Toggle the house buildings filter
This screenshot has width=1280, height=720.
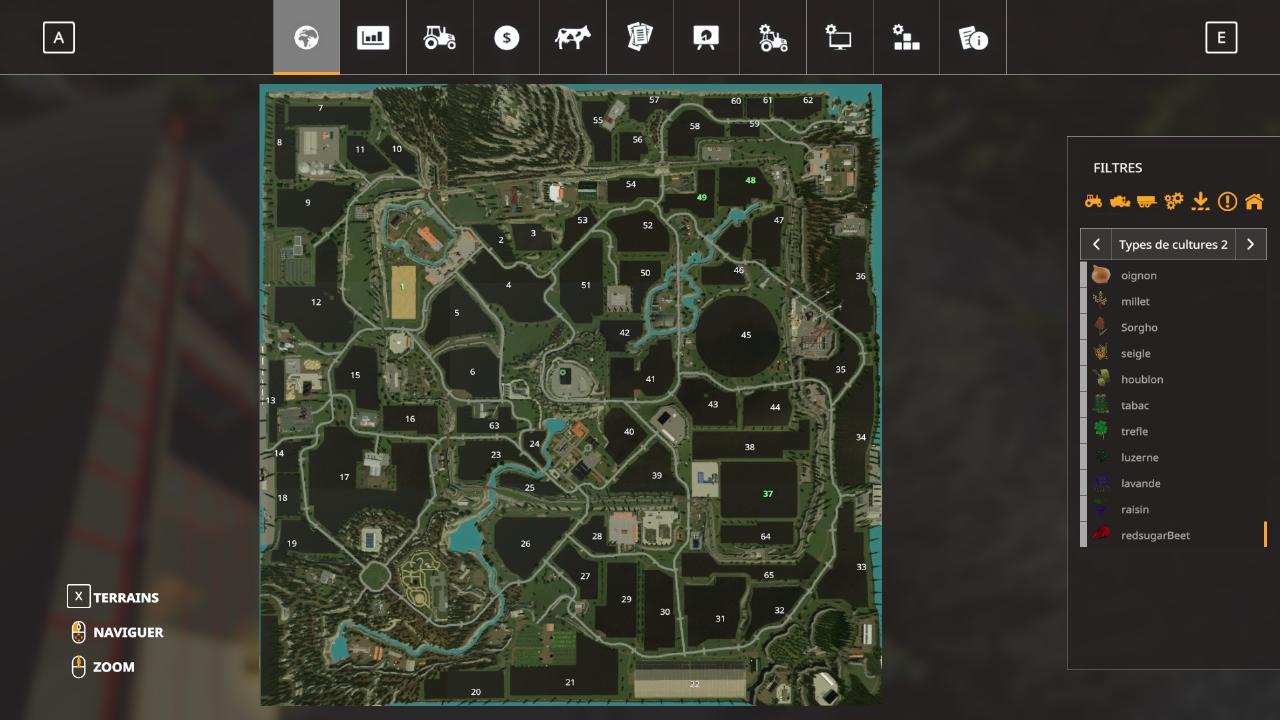click(1254, 201)
